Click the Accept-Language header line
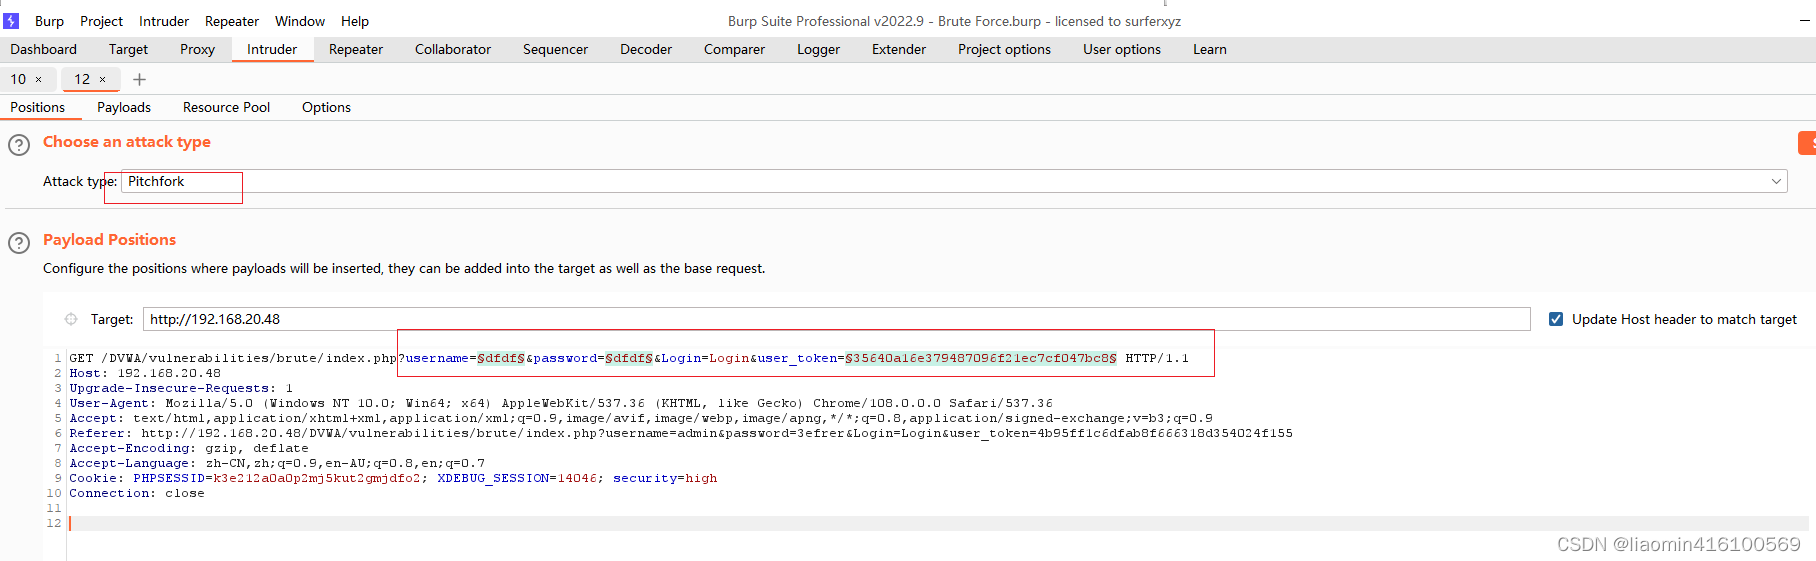Screen dimensions: 1816x561 click(x=277, y=463)
